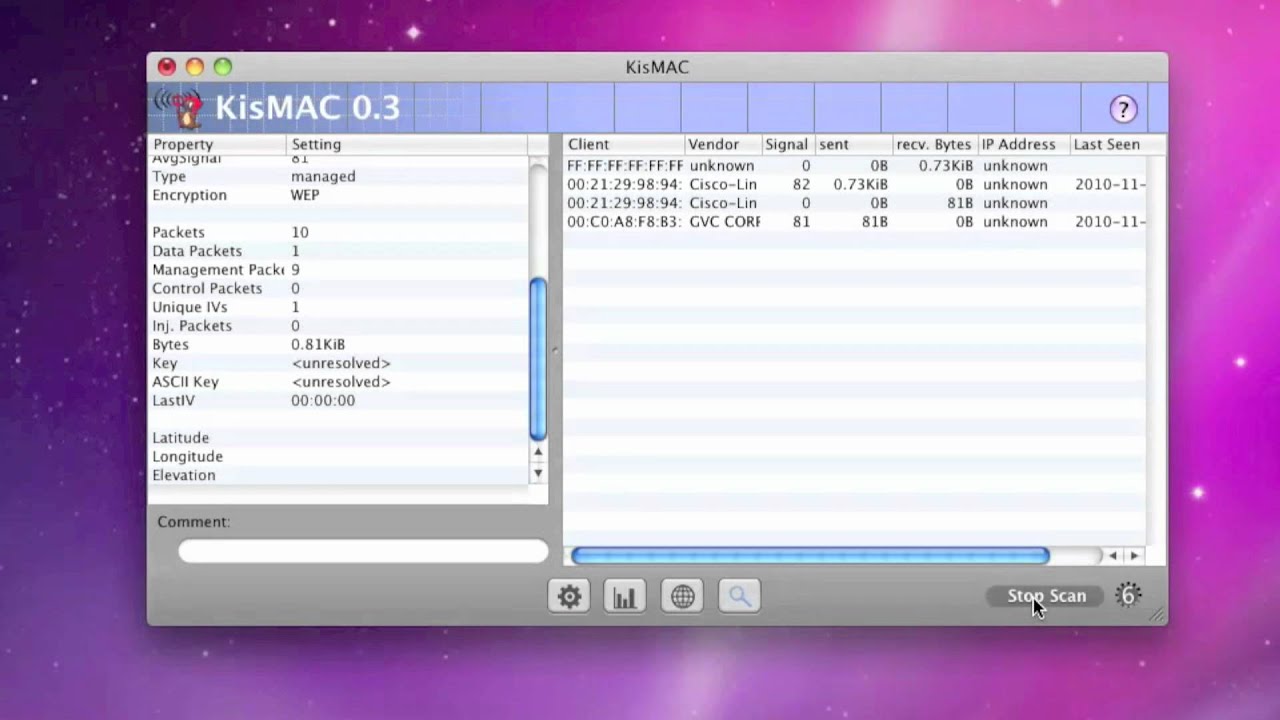This screenshot has width=1280, height=720.
Task: Select the Unique IVs property row
Action: pyautogui.click(x=338, y=307)
